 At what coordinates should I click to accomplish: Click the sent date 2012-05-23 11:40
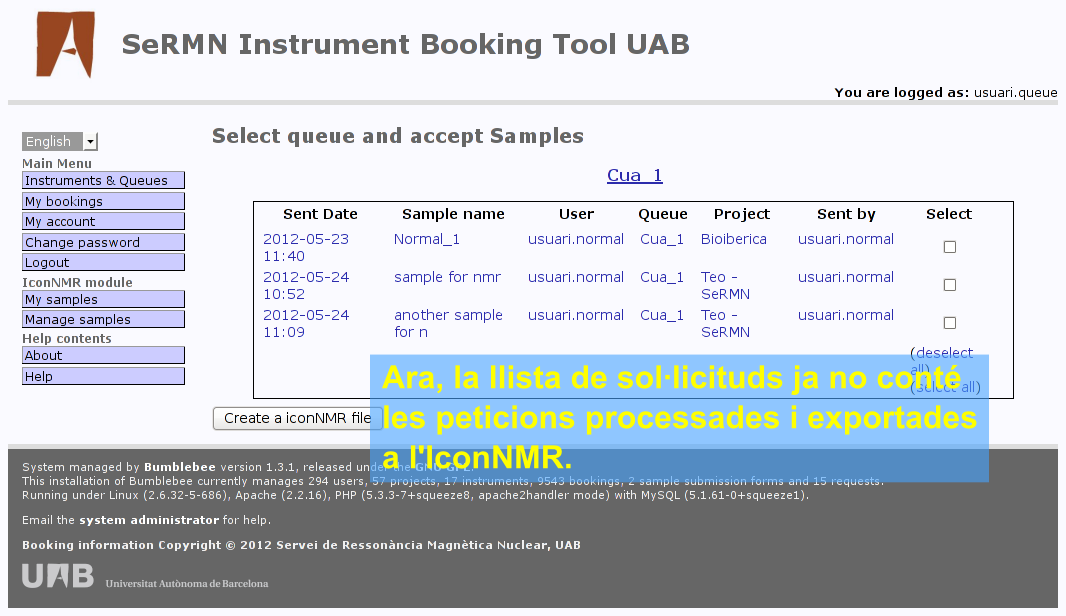[306, 247]
